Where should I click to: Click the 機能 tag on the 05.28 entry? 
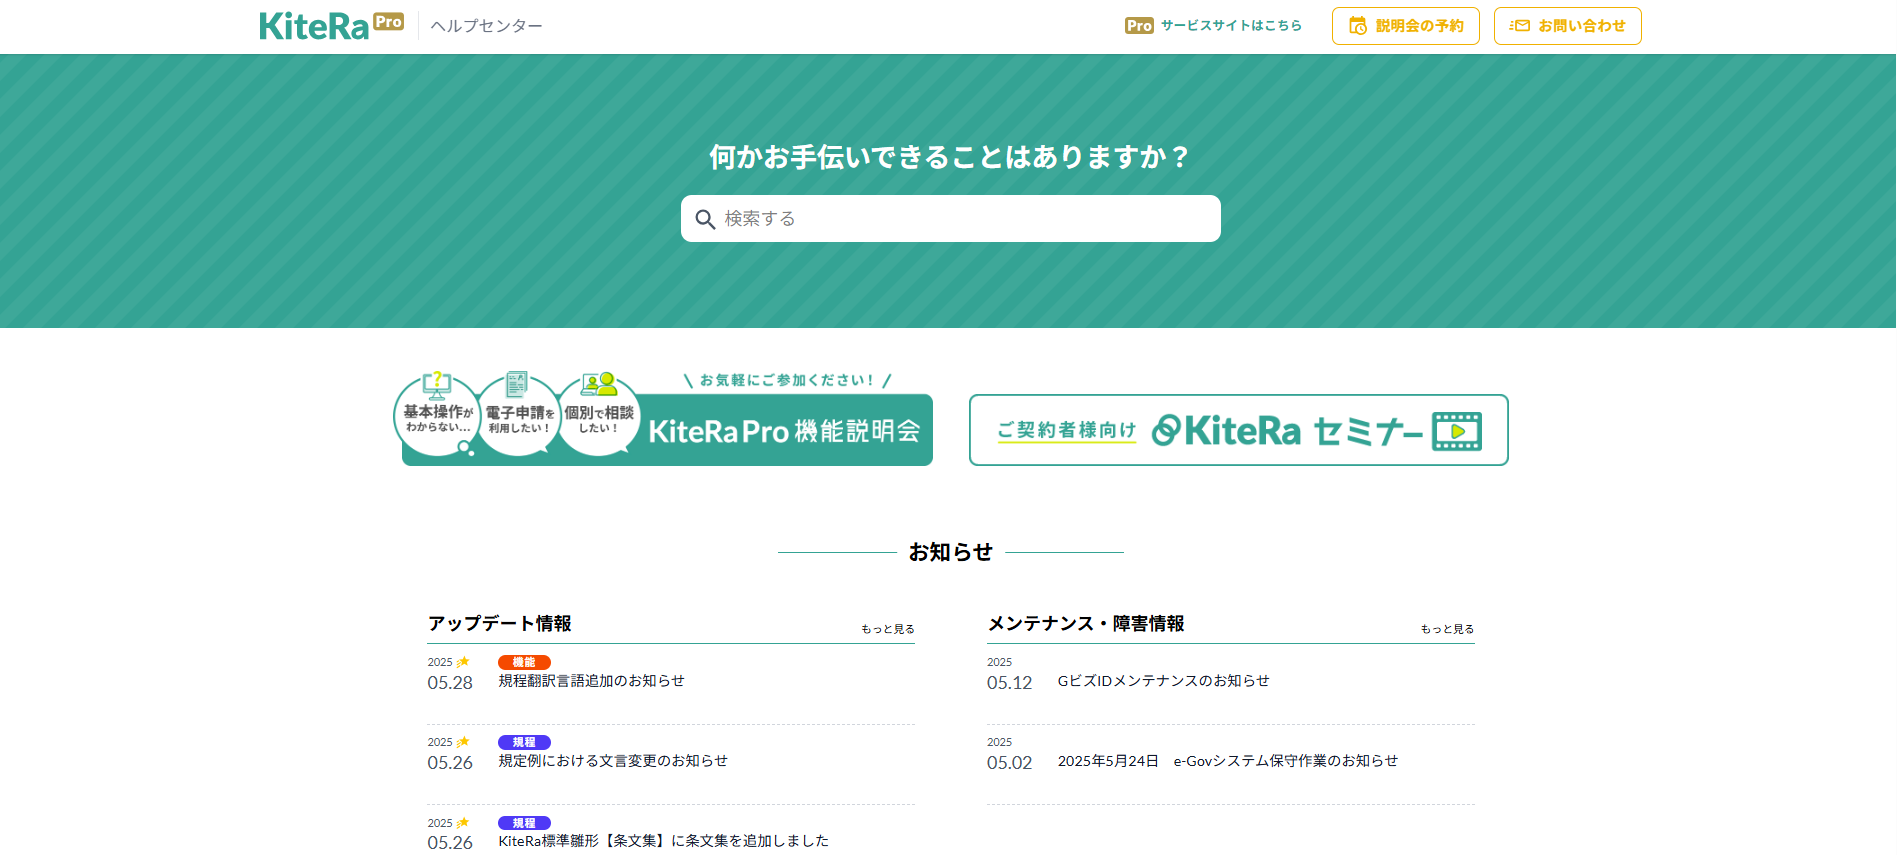pyautogui.click(x=524, y=662)
